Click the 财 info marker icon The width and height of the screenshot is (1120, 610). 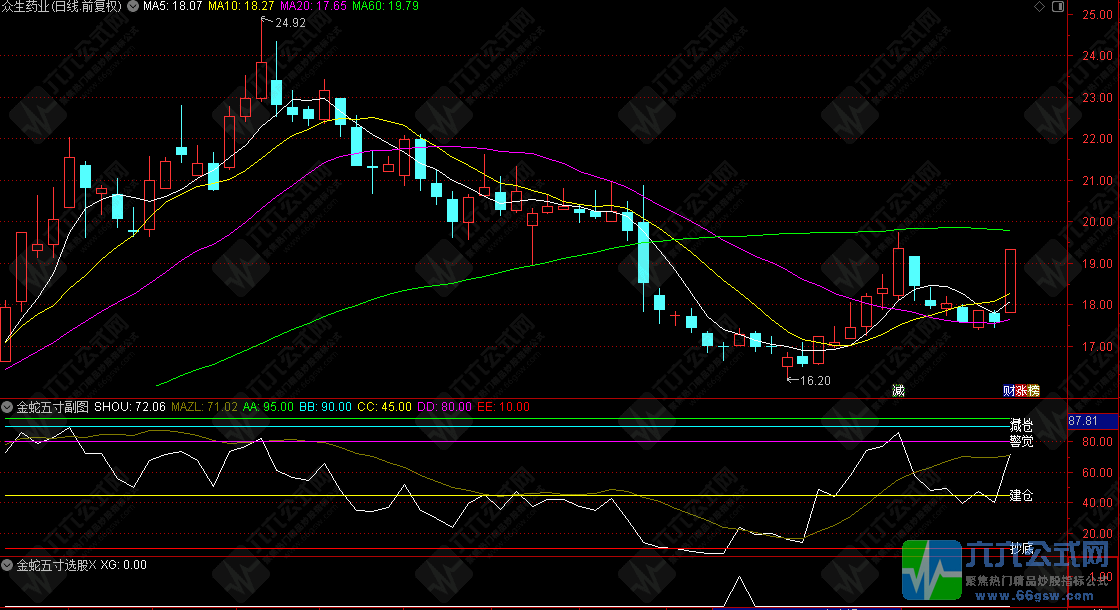click(1009, 391)
